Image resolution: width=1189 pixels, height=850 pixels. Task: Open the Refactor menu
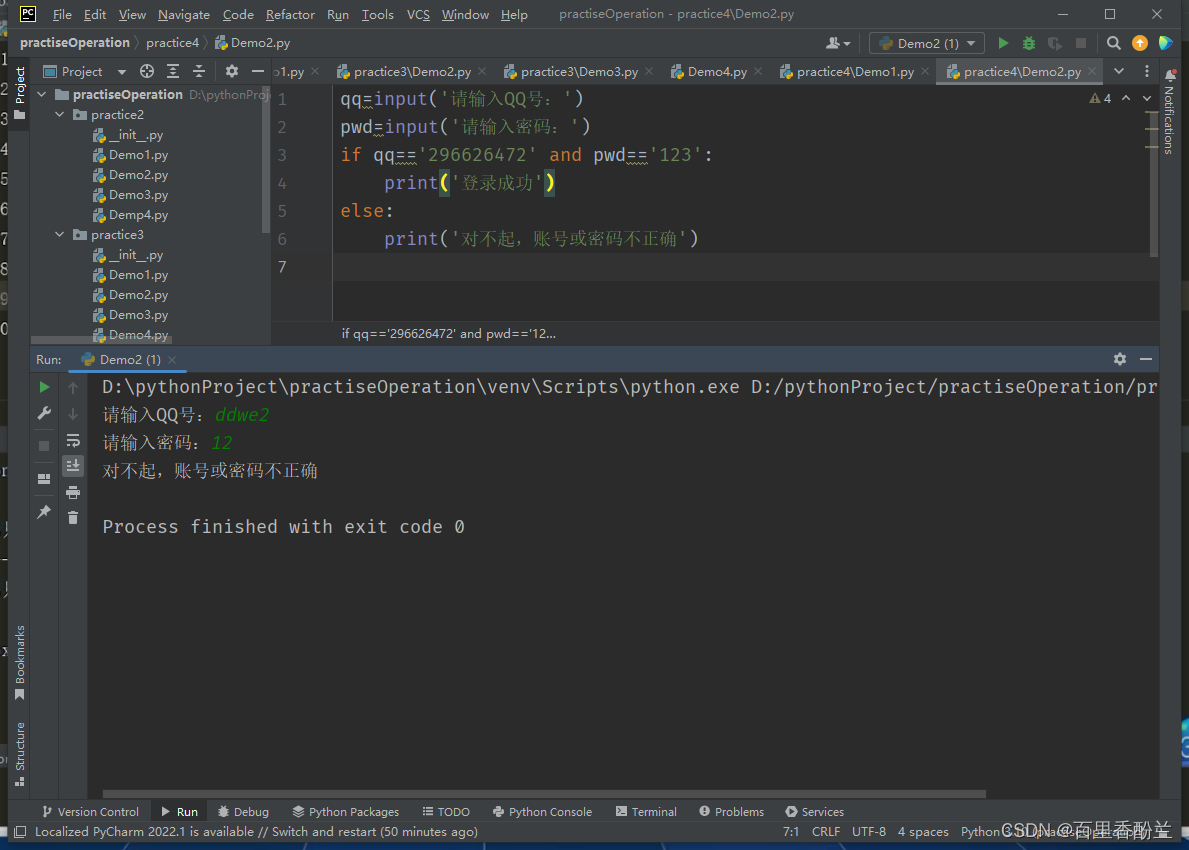[290, 14]
